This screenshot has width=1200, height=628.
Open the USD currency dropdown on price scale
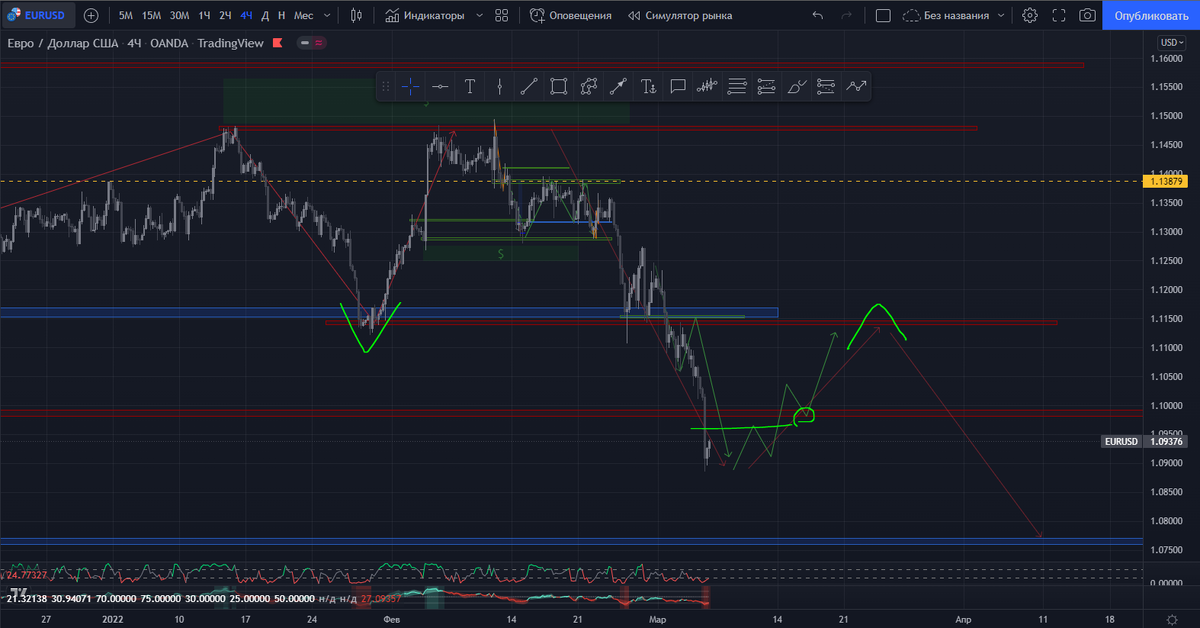tap(1173, 42)
